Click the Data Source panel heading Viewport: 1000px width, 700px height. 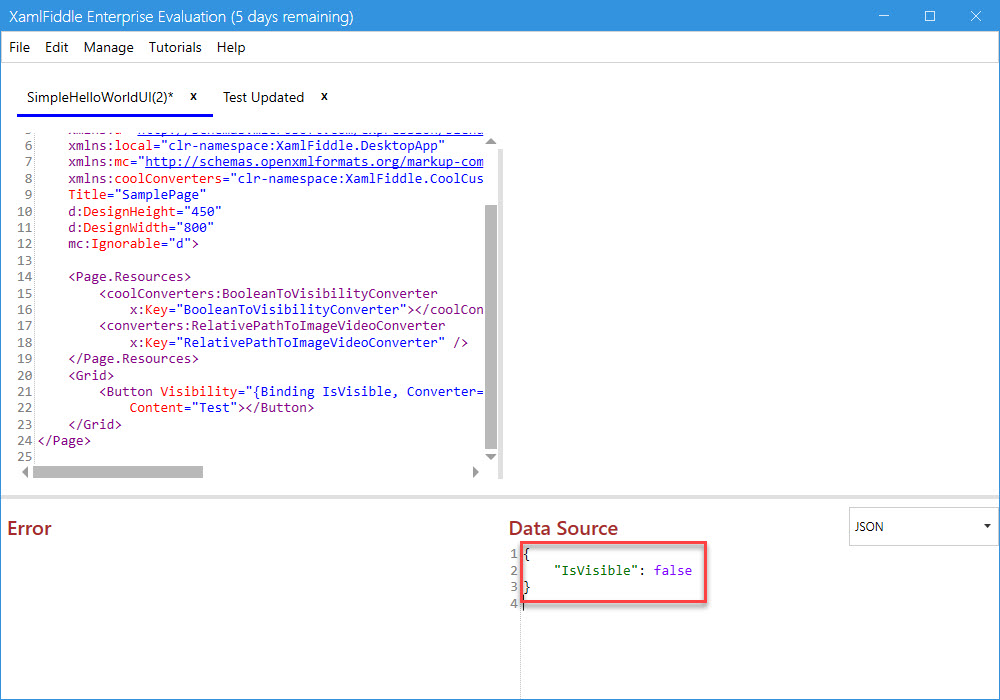563,529
